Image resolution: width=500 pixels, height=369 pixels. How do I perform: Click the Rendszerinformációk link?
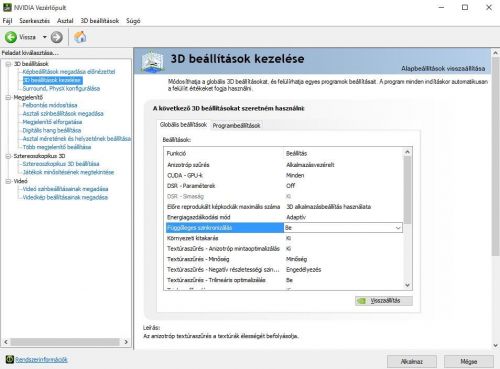pyautogui.click(x=41, y=360)
